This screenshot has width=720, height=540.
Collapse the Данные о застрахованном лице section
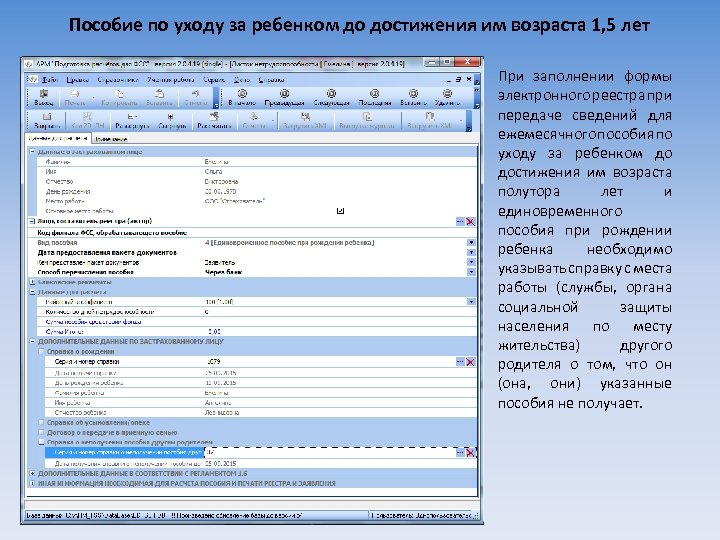tap(33, 152)
